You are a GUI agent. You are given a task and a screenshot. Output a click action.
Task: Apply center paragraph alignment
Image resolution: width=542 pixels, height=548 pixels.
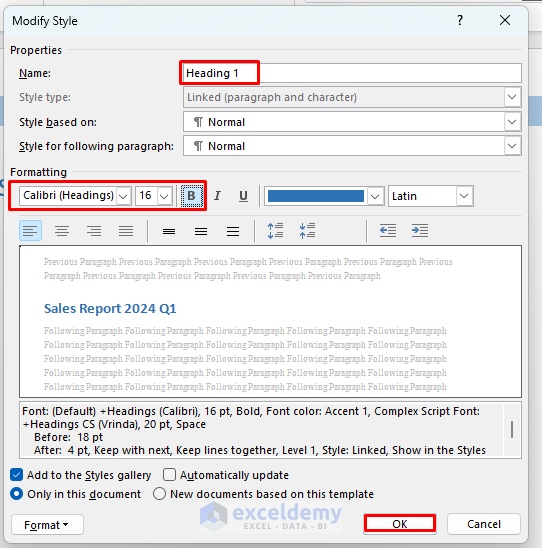(x=62, y=231)
